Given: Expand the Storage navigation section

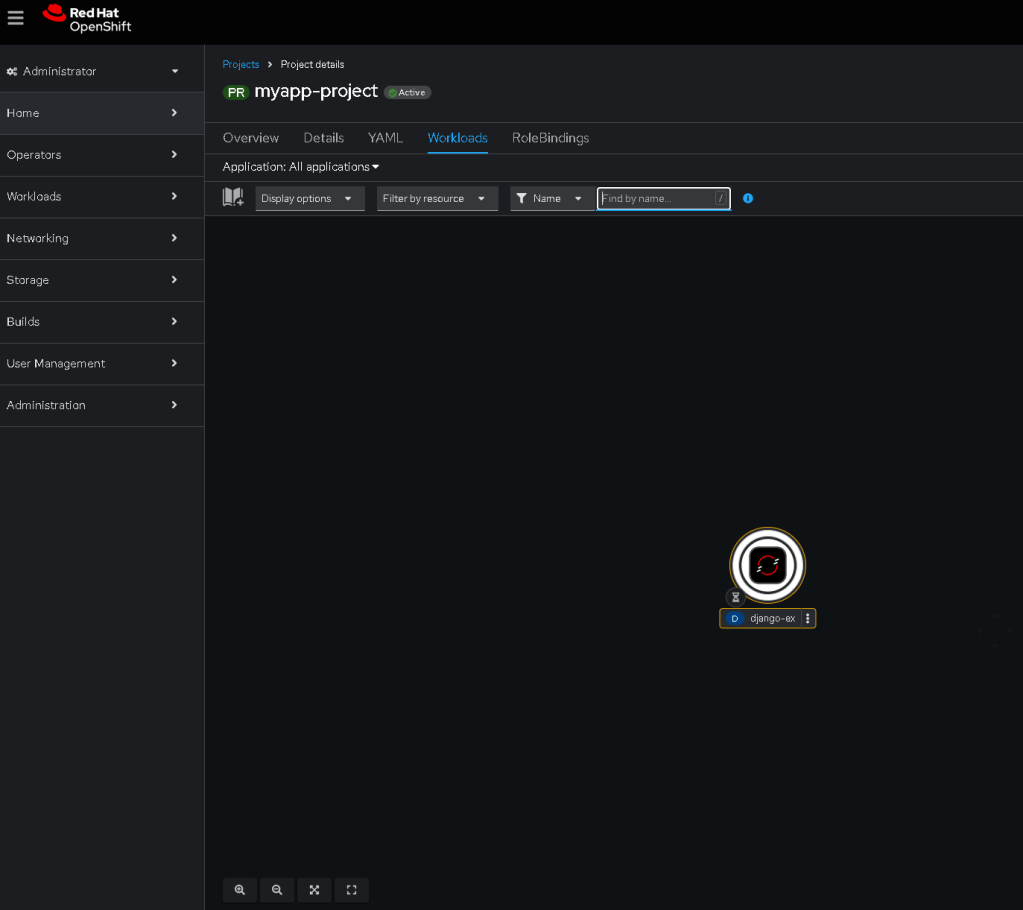Looking at the screenshot, I should tap(102, 280).
